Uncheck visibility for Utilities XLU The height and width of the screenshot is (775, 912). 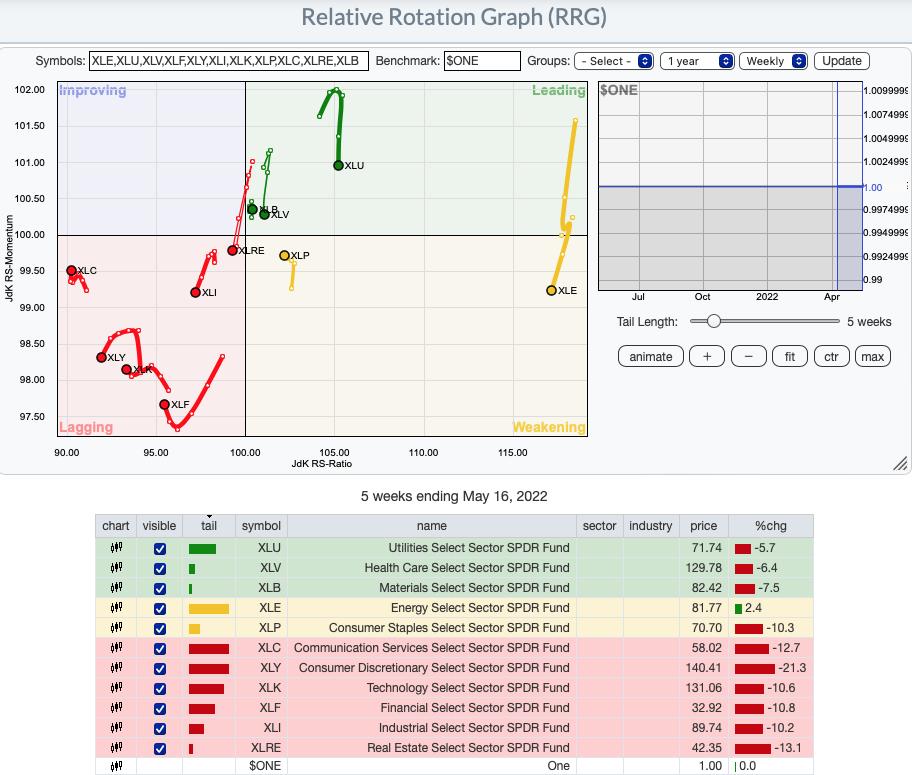point(159,548)
